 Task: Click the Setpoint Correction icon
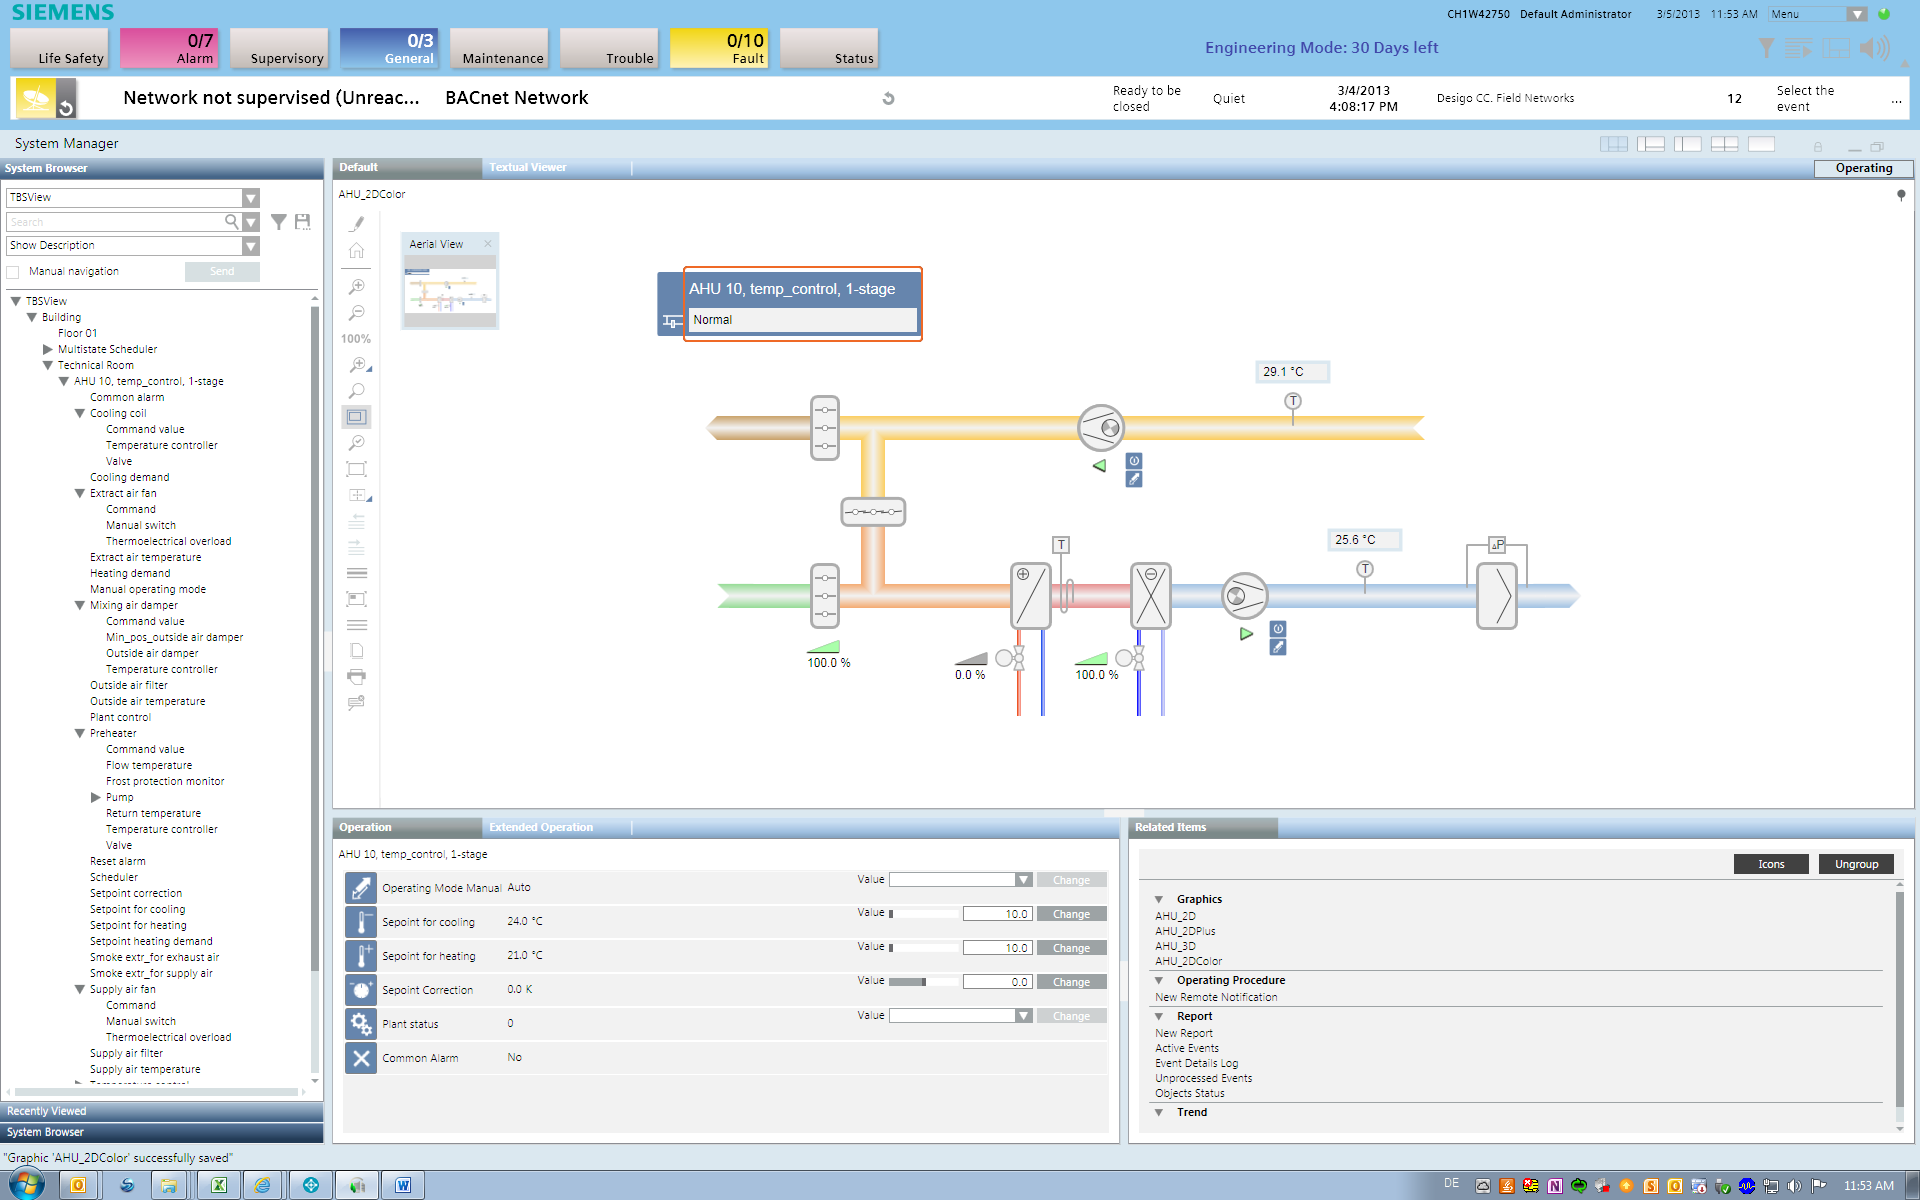click(361, 990)
